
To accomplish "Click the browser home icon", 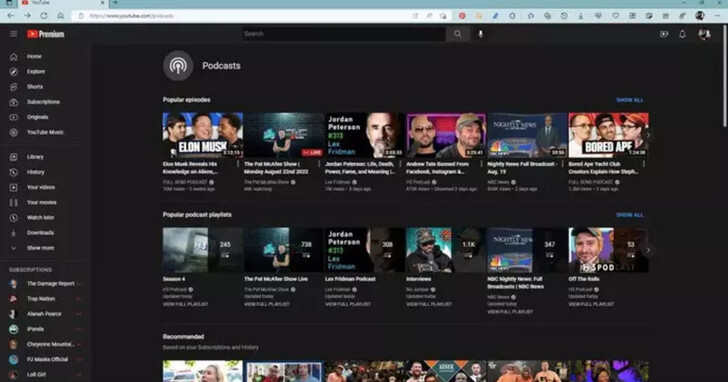I will pos(60,16).
